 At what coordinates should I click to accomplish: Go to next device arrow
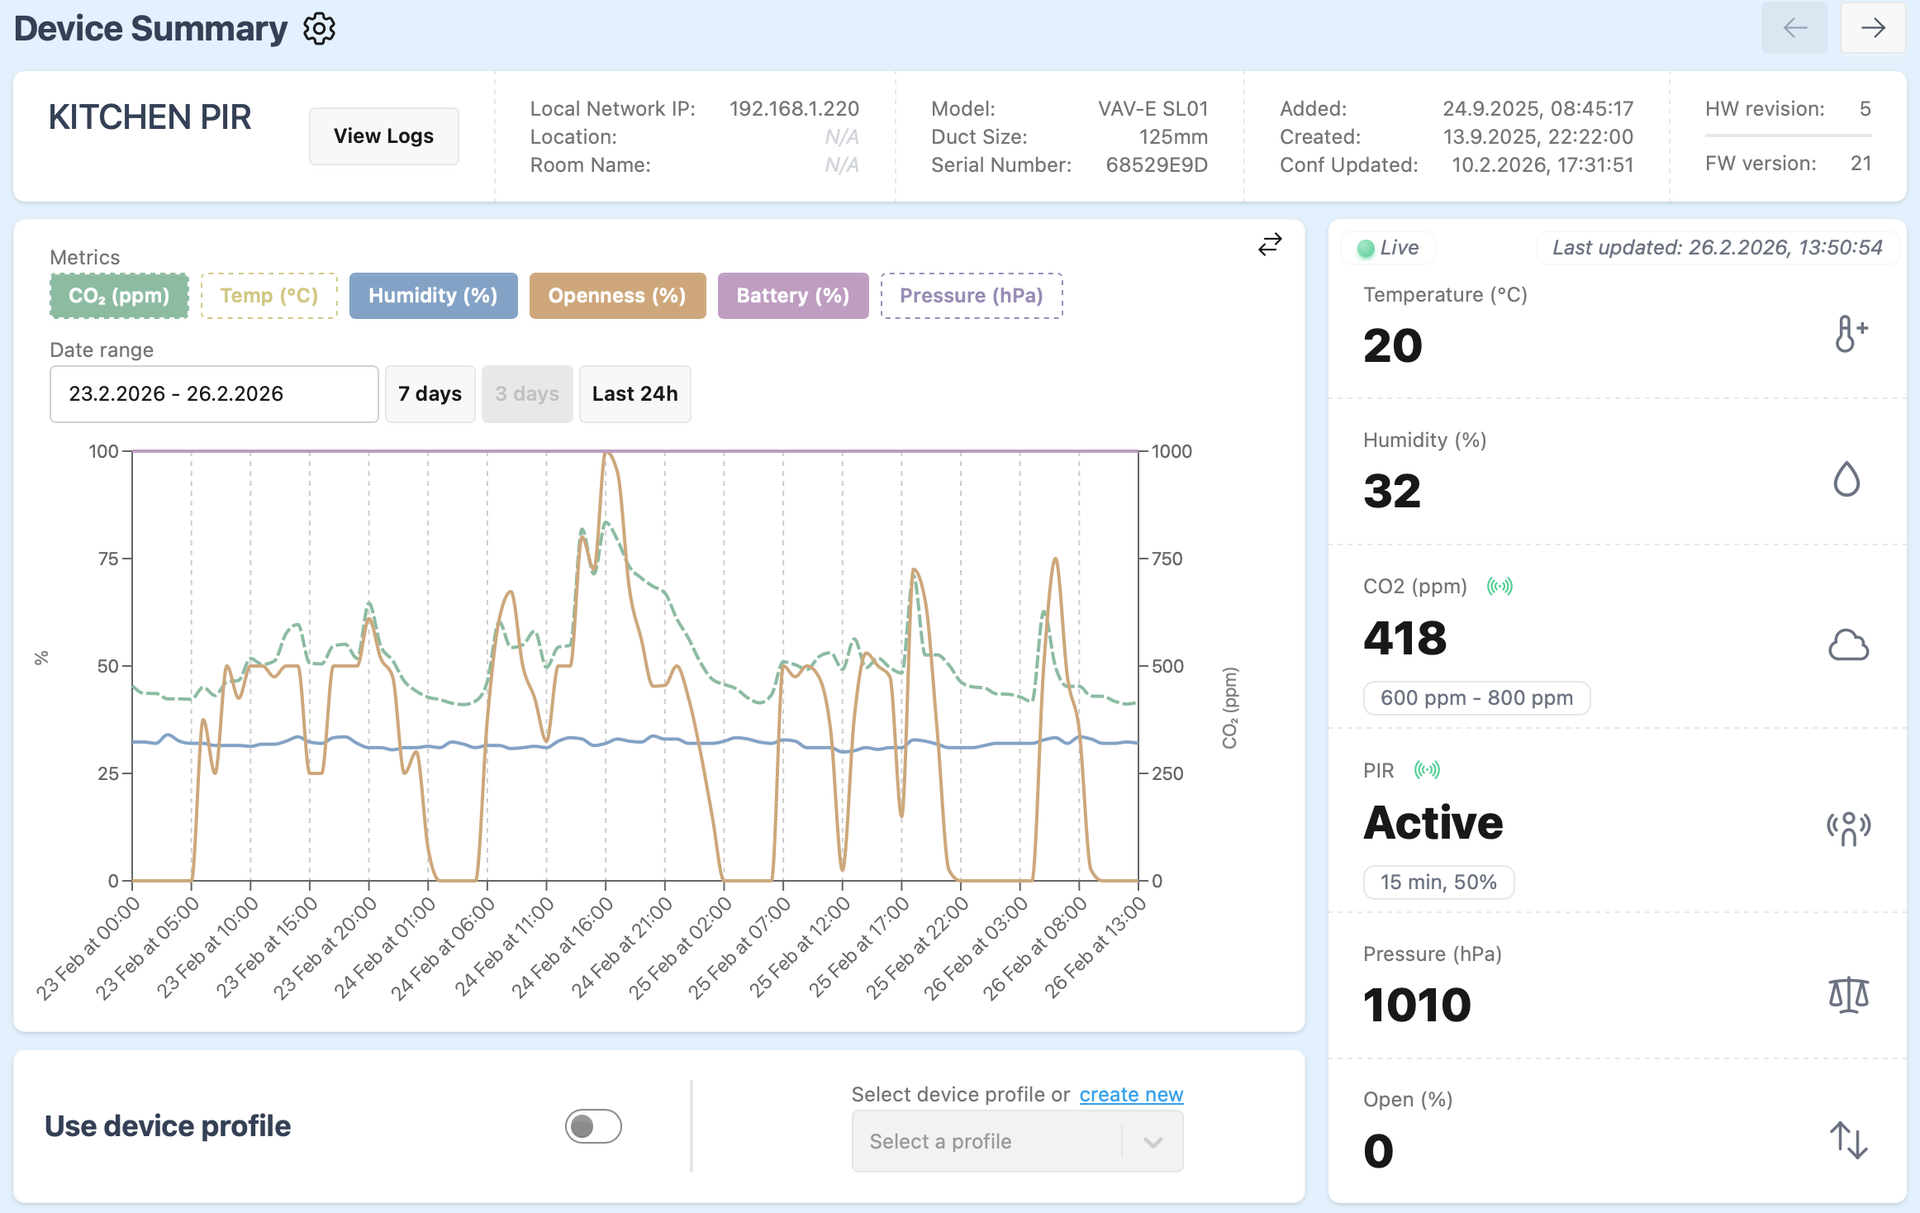tap(1872, 28)
